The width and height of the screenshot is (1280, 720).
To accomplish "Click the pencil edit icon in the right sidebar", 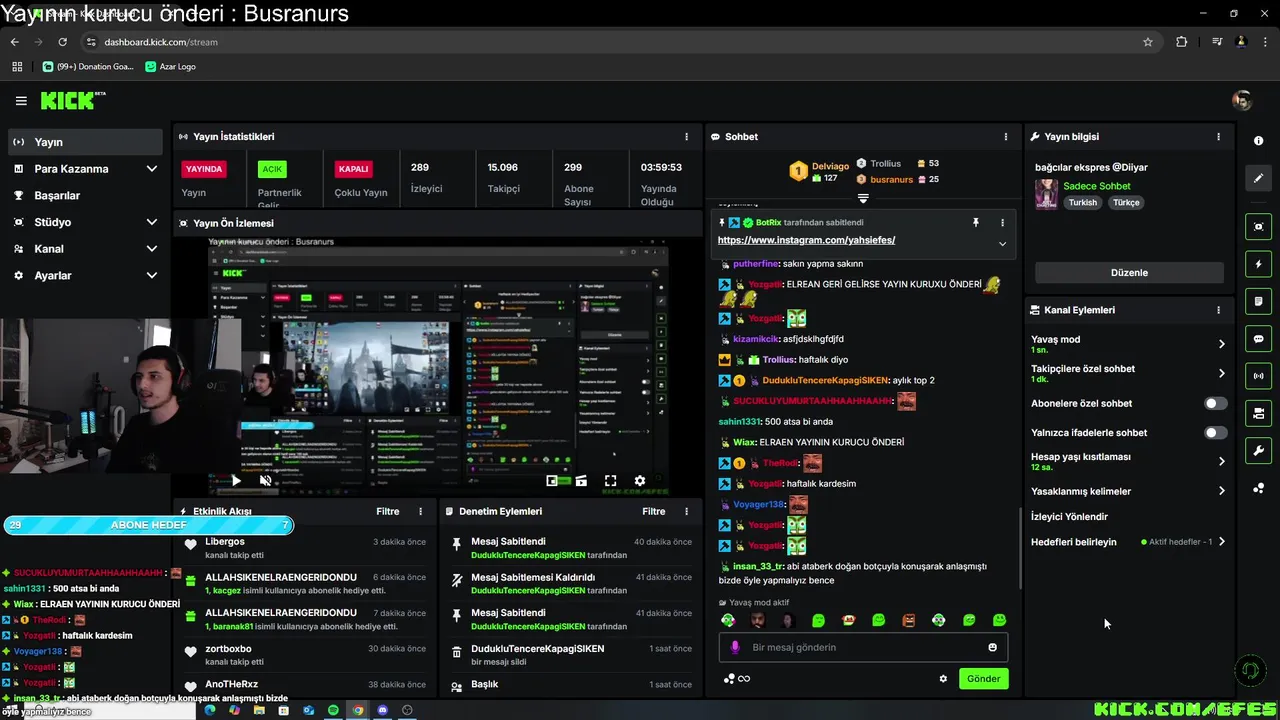I will [1258, 178].
